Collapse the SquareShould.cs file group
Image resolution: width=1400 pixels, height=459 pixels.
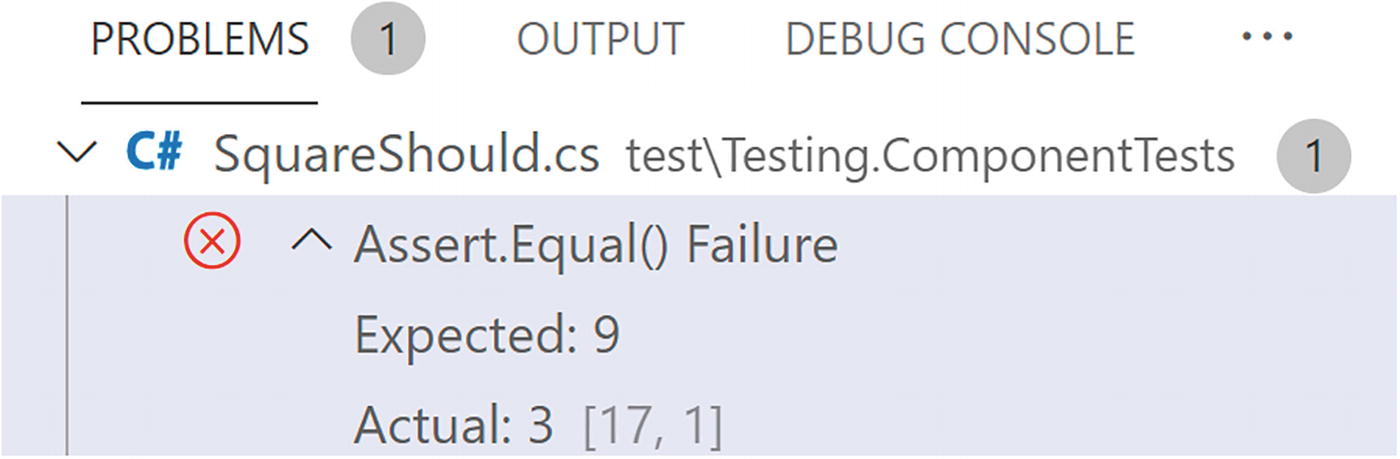point(78,155)
